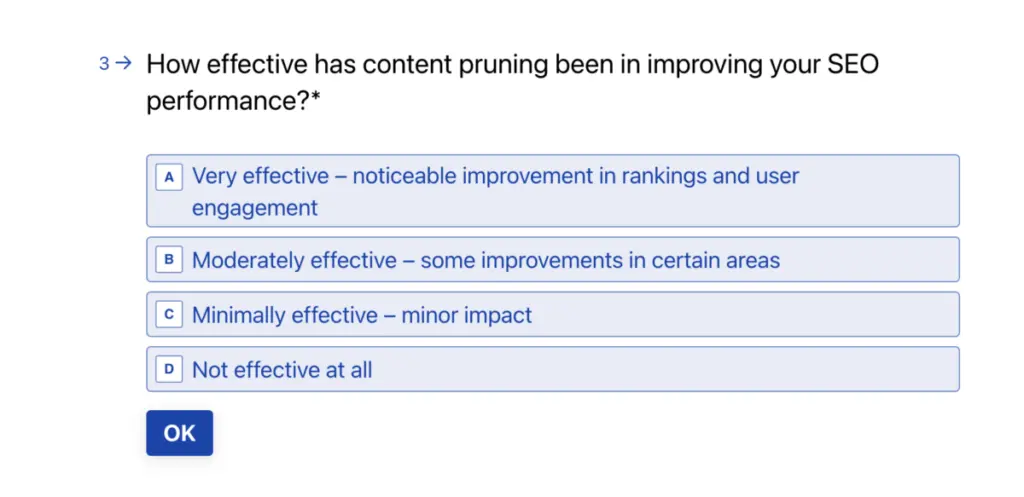Screen dimensions: 1024x497
Task: Click the letter C key badge
Action: [x=169, y=315]
